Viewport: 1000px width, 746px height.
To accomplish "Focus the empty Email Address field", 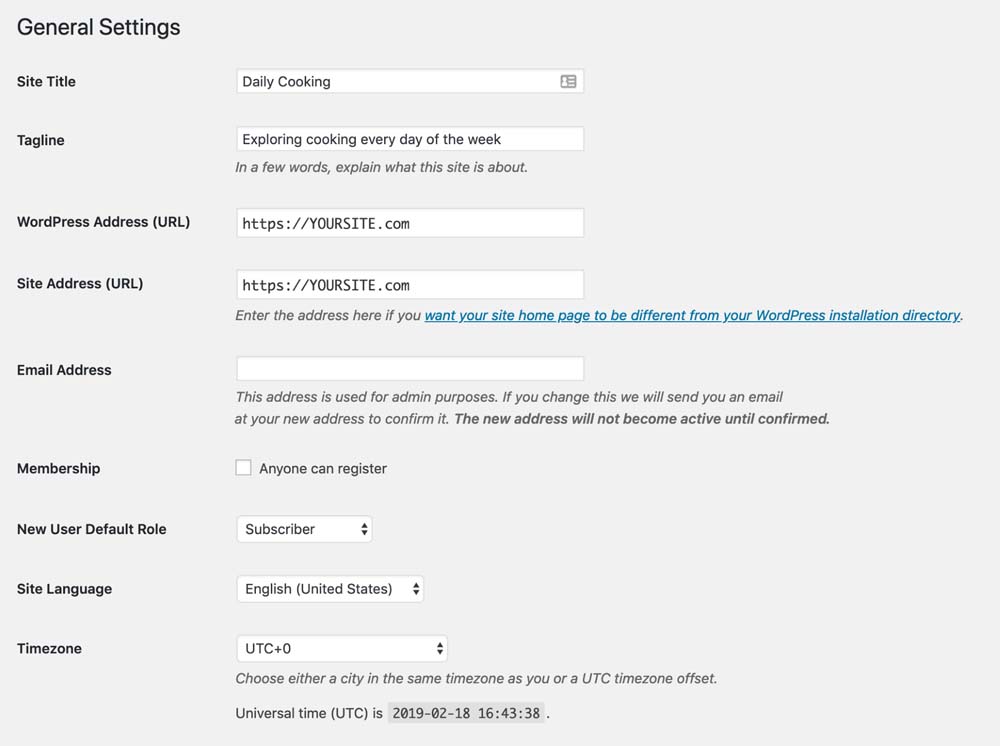I will pyautogui.click(x=409, y=368).
